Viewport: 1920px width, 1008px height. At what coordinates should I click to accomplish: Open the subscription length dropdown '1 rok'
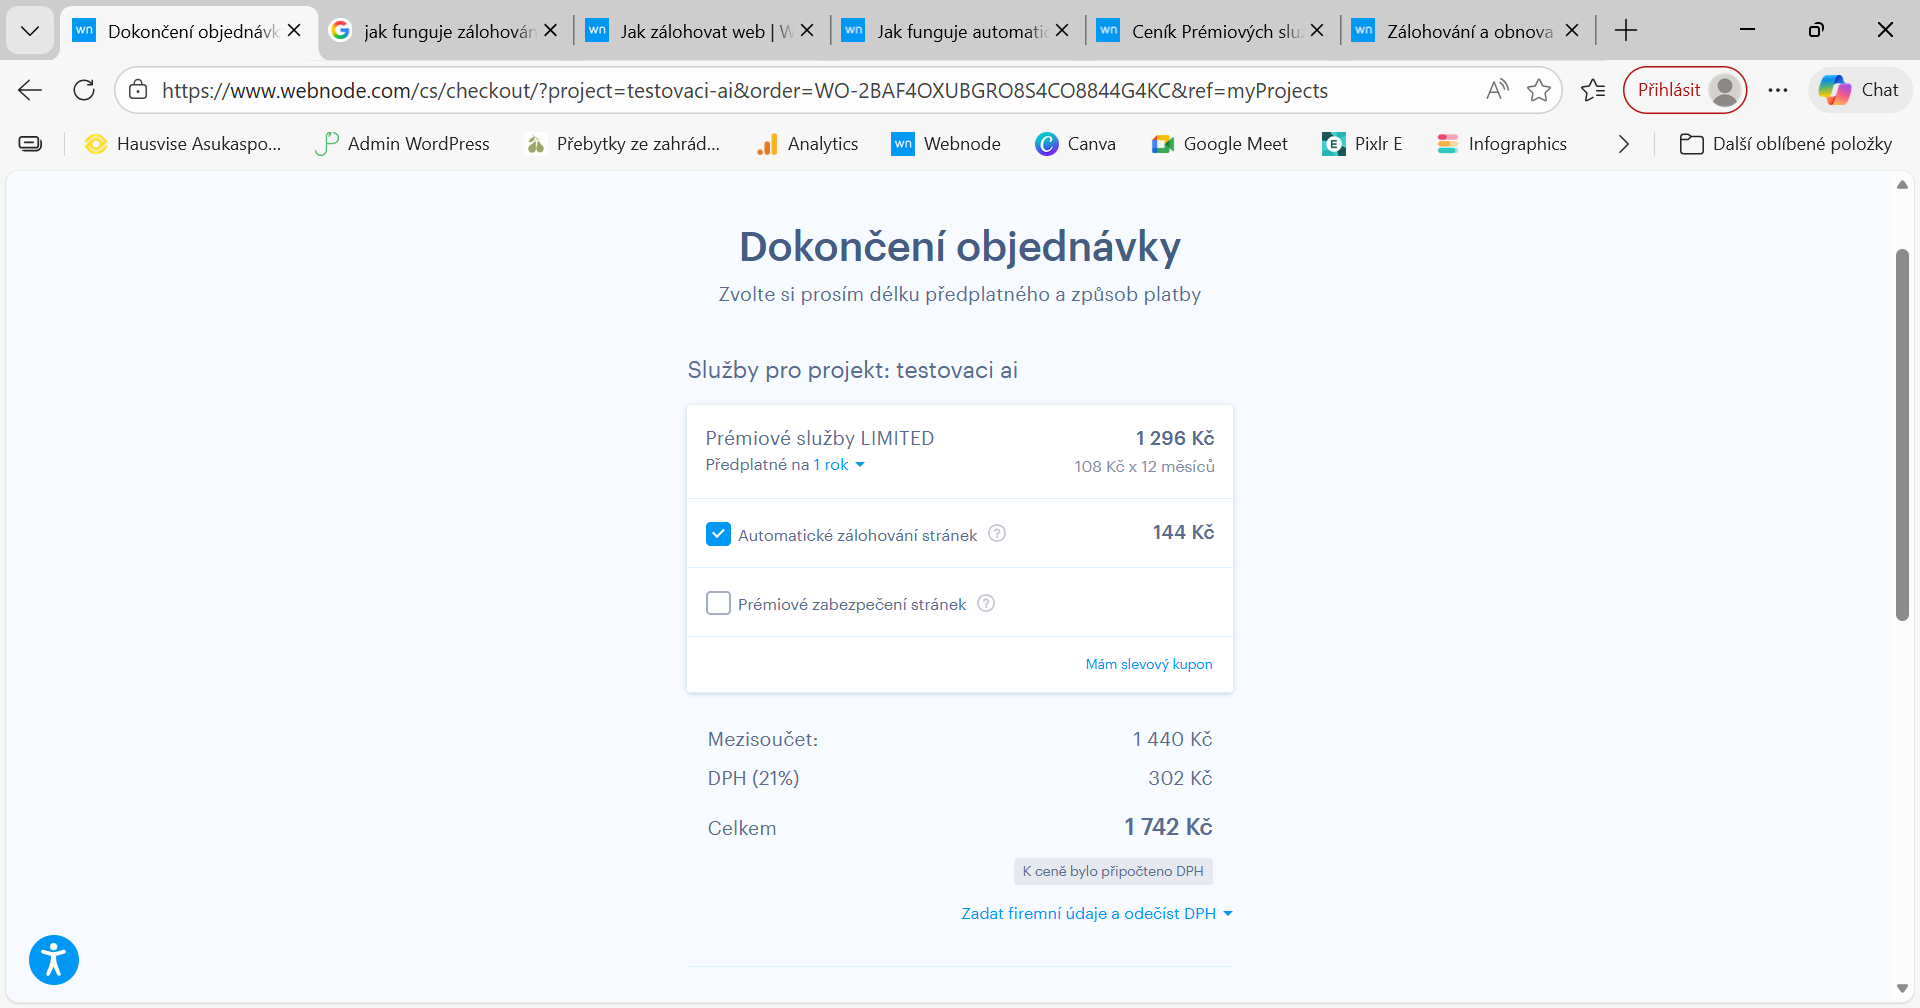[836, 464]
